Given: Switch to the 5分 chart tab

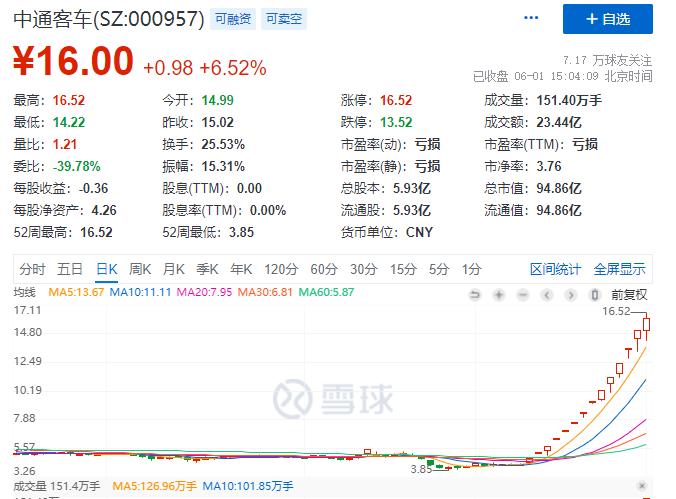Looking at the screenshot, I should pos(439,270).
